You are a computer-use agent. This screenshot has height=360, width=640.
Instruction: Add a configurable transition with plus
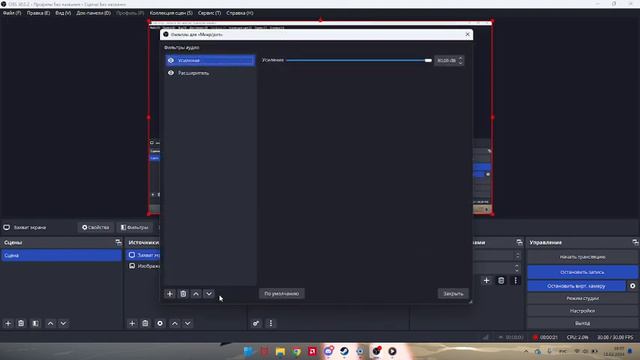pos(487,281)
